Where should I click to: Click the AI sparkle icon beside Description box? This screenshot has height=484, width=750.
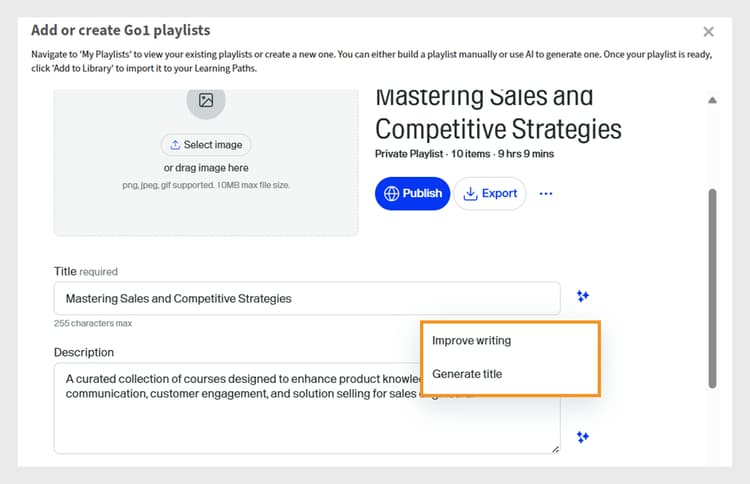[x=582, y=437]
